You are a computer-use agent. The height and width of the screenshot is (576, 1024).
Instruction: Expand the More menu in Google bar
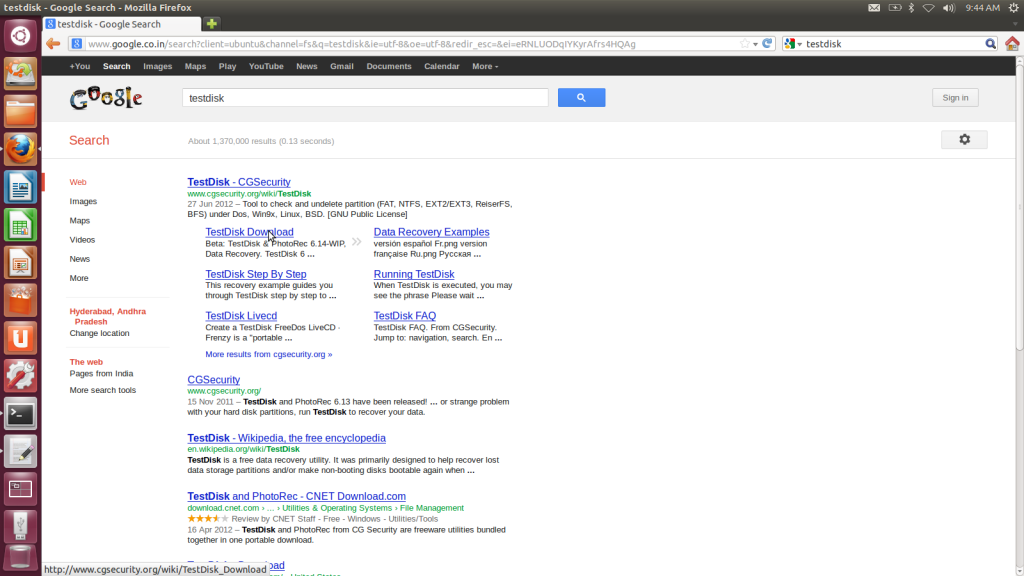tap(485, 66)
